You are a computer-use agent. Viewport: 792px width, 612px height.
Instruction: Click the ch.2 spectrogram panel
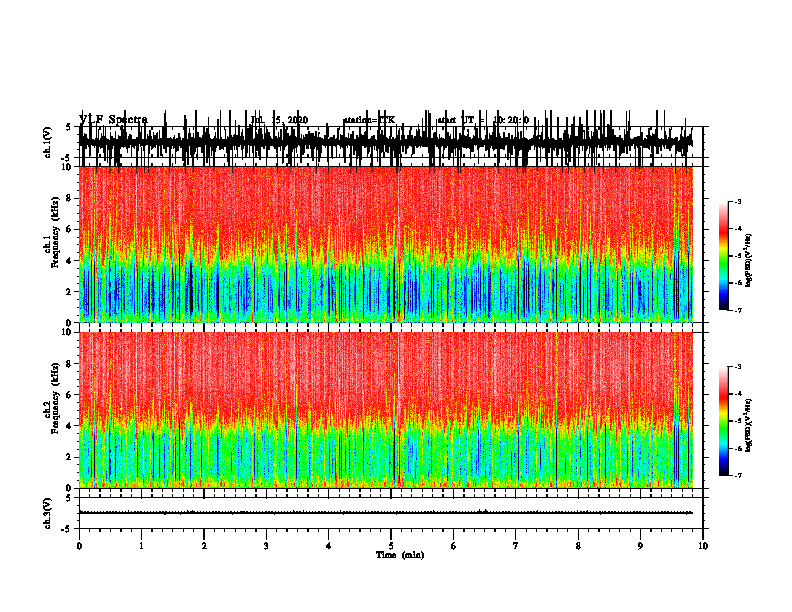(385, 410)
